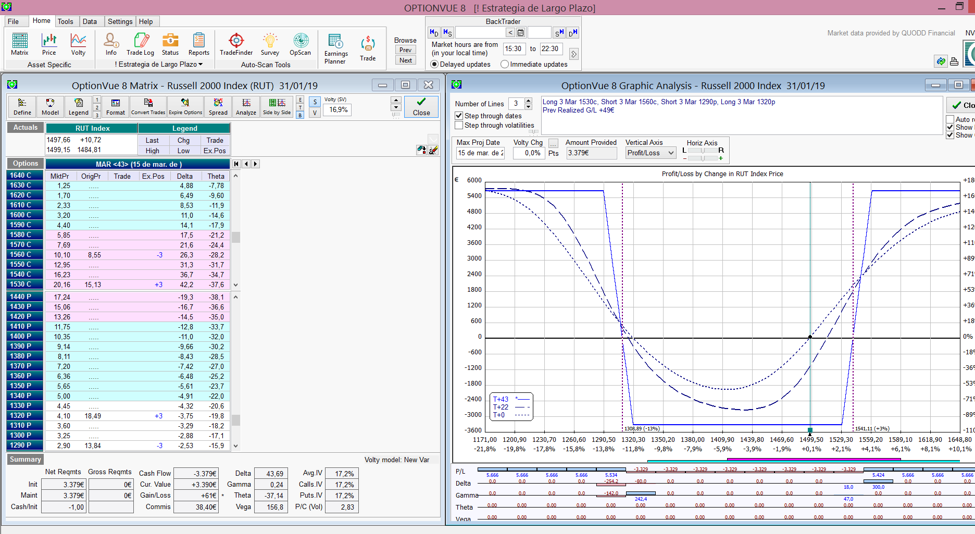Open the Estrategia de Largo Plazo dropdown
The image size is (975, 534).
point(159,64)
